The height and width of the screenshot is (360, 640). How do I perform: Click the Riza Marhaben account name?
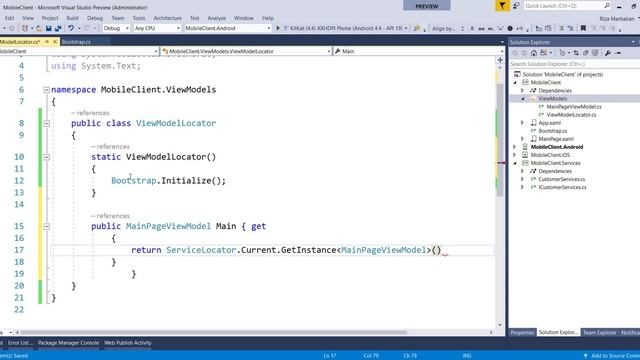617,19
